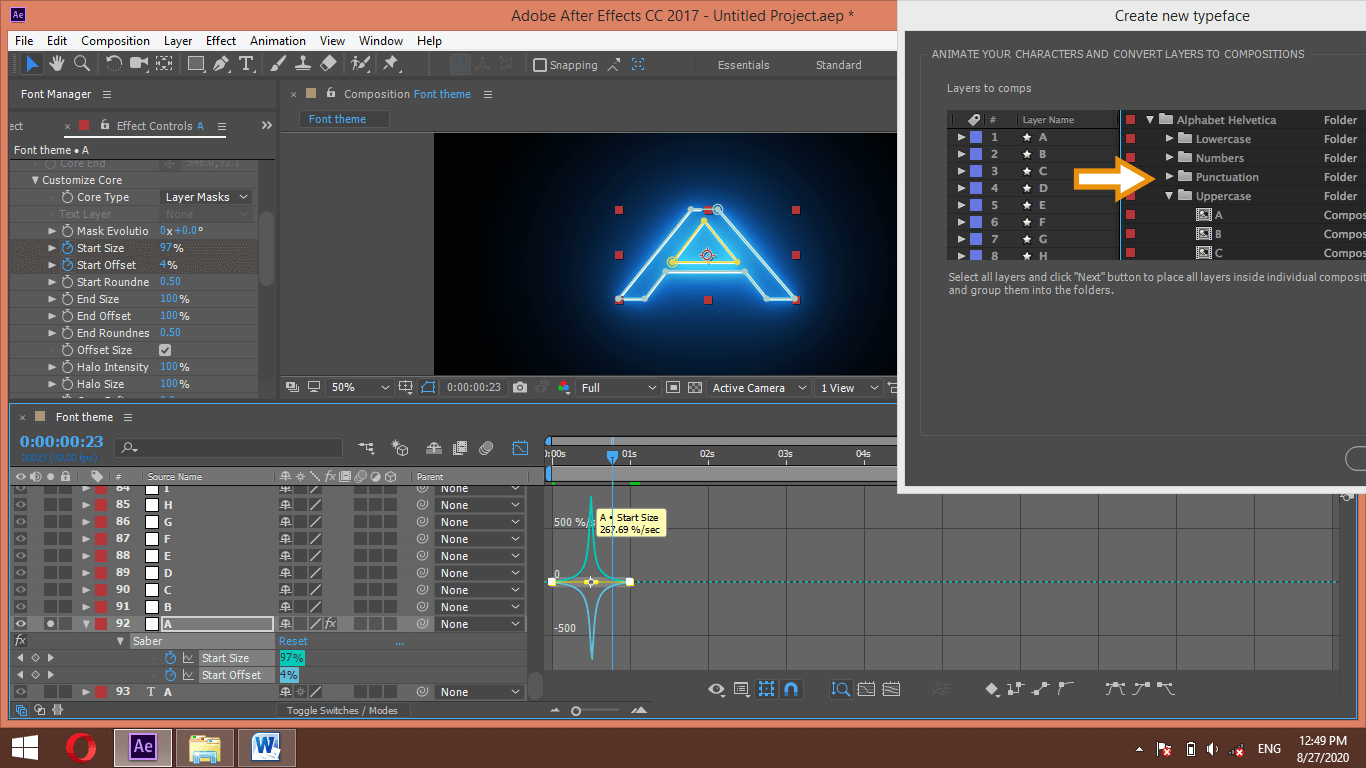
Task: Enable the Snapping checkbox
Action: 540,65
